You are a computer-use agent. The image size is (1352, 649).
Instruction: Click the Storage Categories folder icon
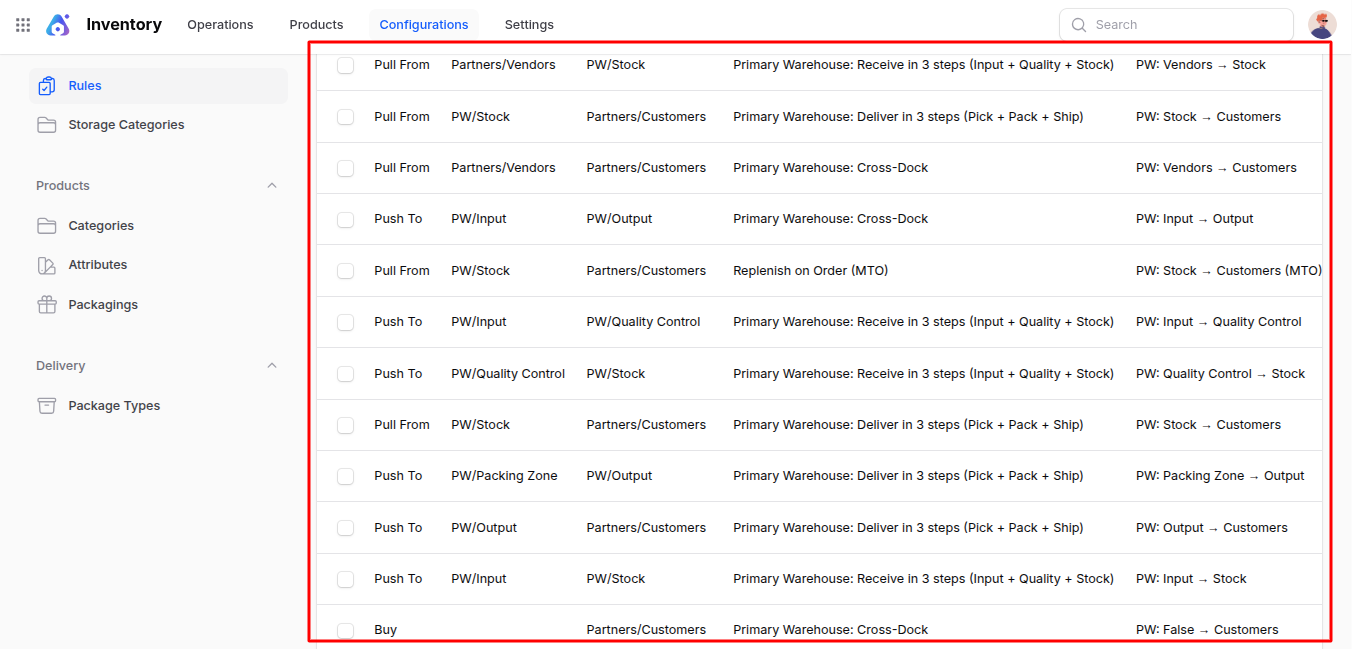[x=46, y=125]
